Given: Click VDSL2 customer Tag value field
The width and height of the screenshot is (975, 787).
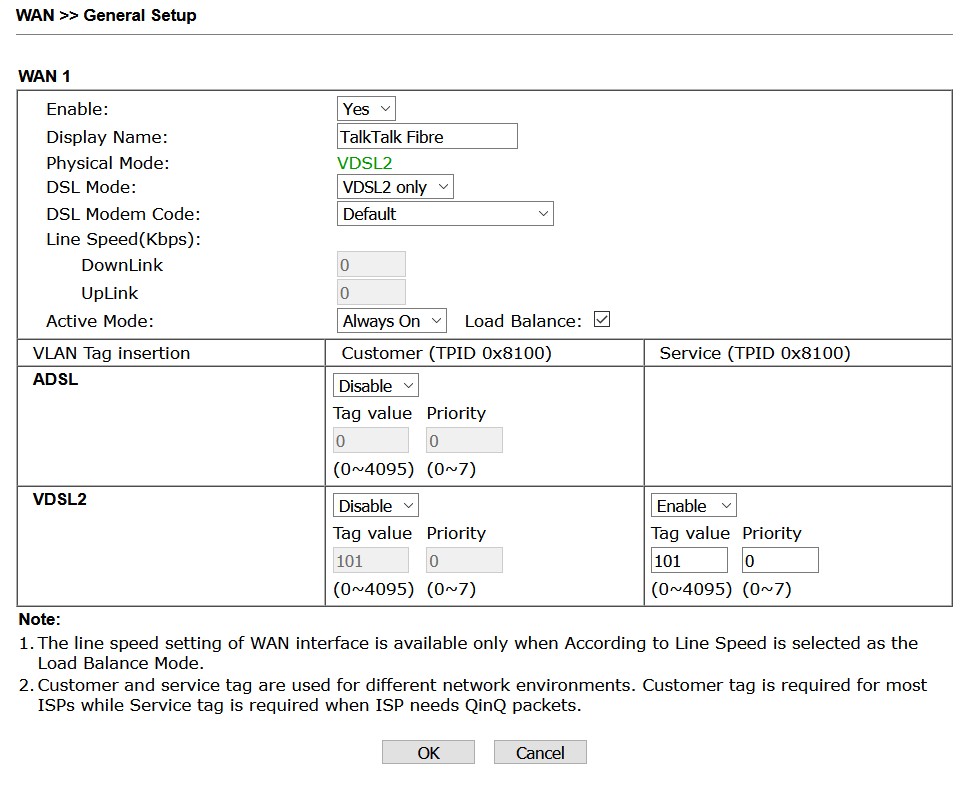Looking at the screenshot, I should coord(370,561).
